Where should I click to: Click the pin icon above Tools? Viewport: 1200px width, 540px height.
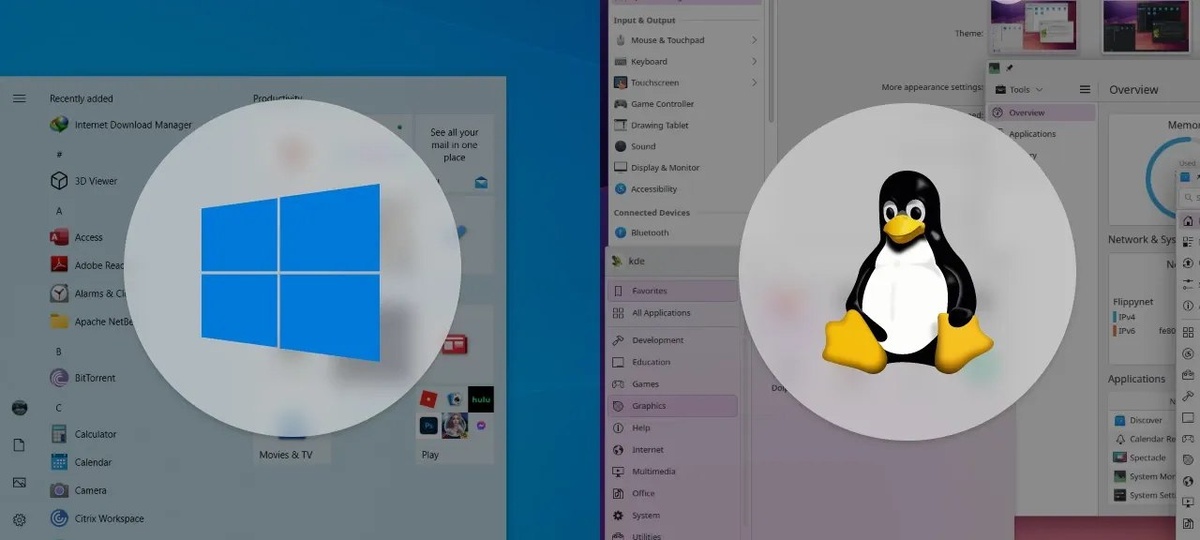1008,68
